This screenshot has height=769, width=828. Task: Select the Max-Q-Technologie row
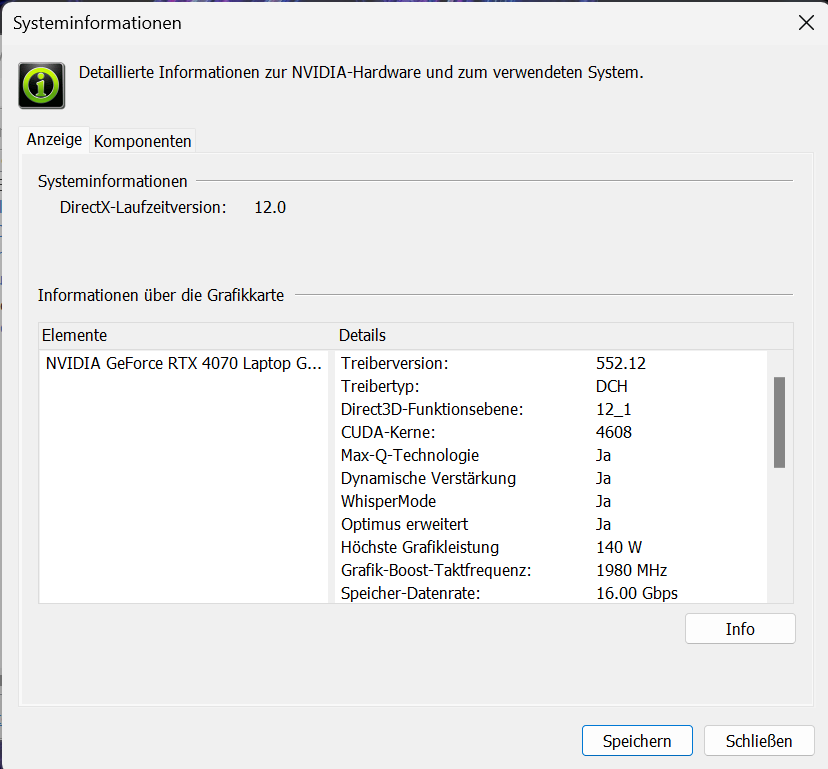click(410, 455)
